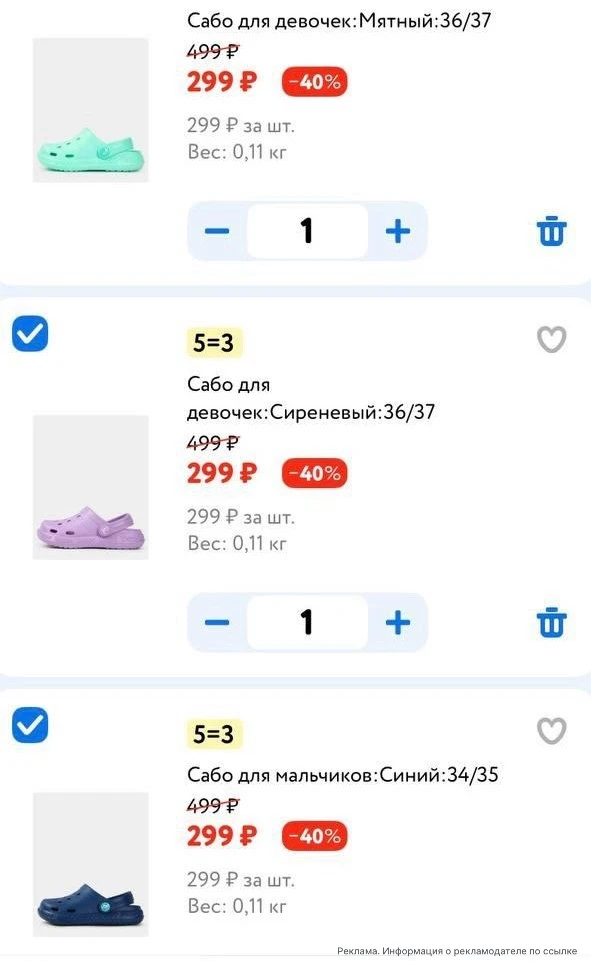Tap the 5=3 promo badge on Синий item
Image resolution: width=591 pixels, height=961 pixels.
[x=214, y=734]
